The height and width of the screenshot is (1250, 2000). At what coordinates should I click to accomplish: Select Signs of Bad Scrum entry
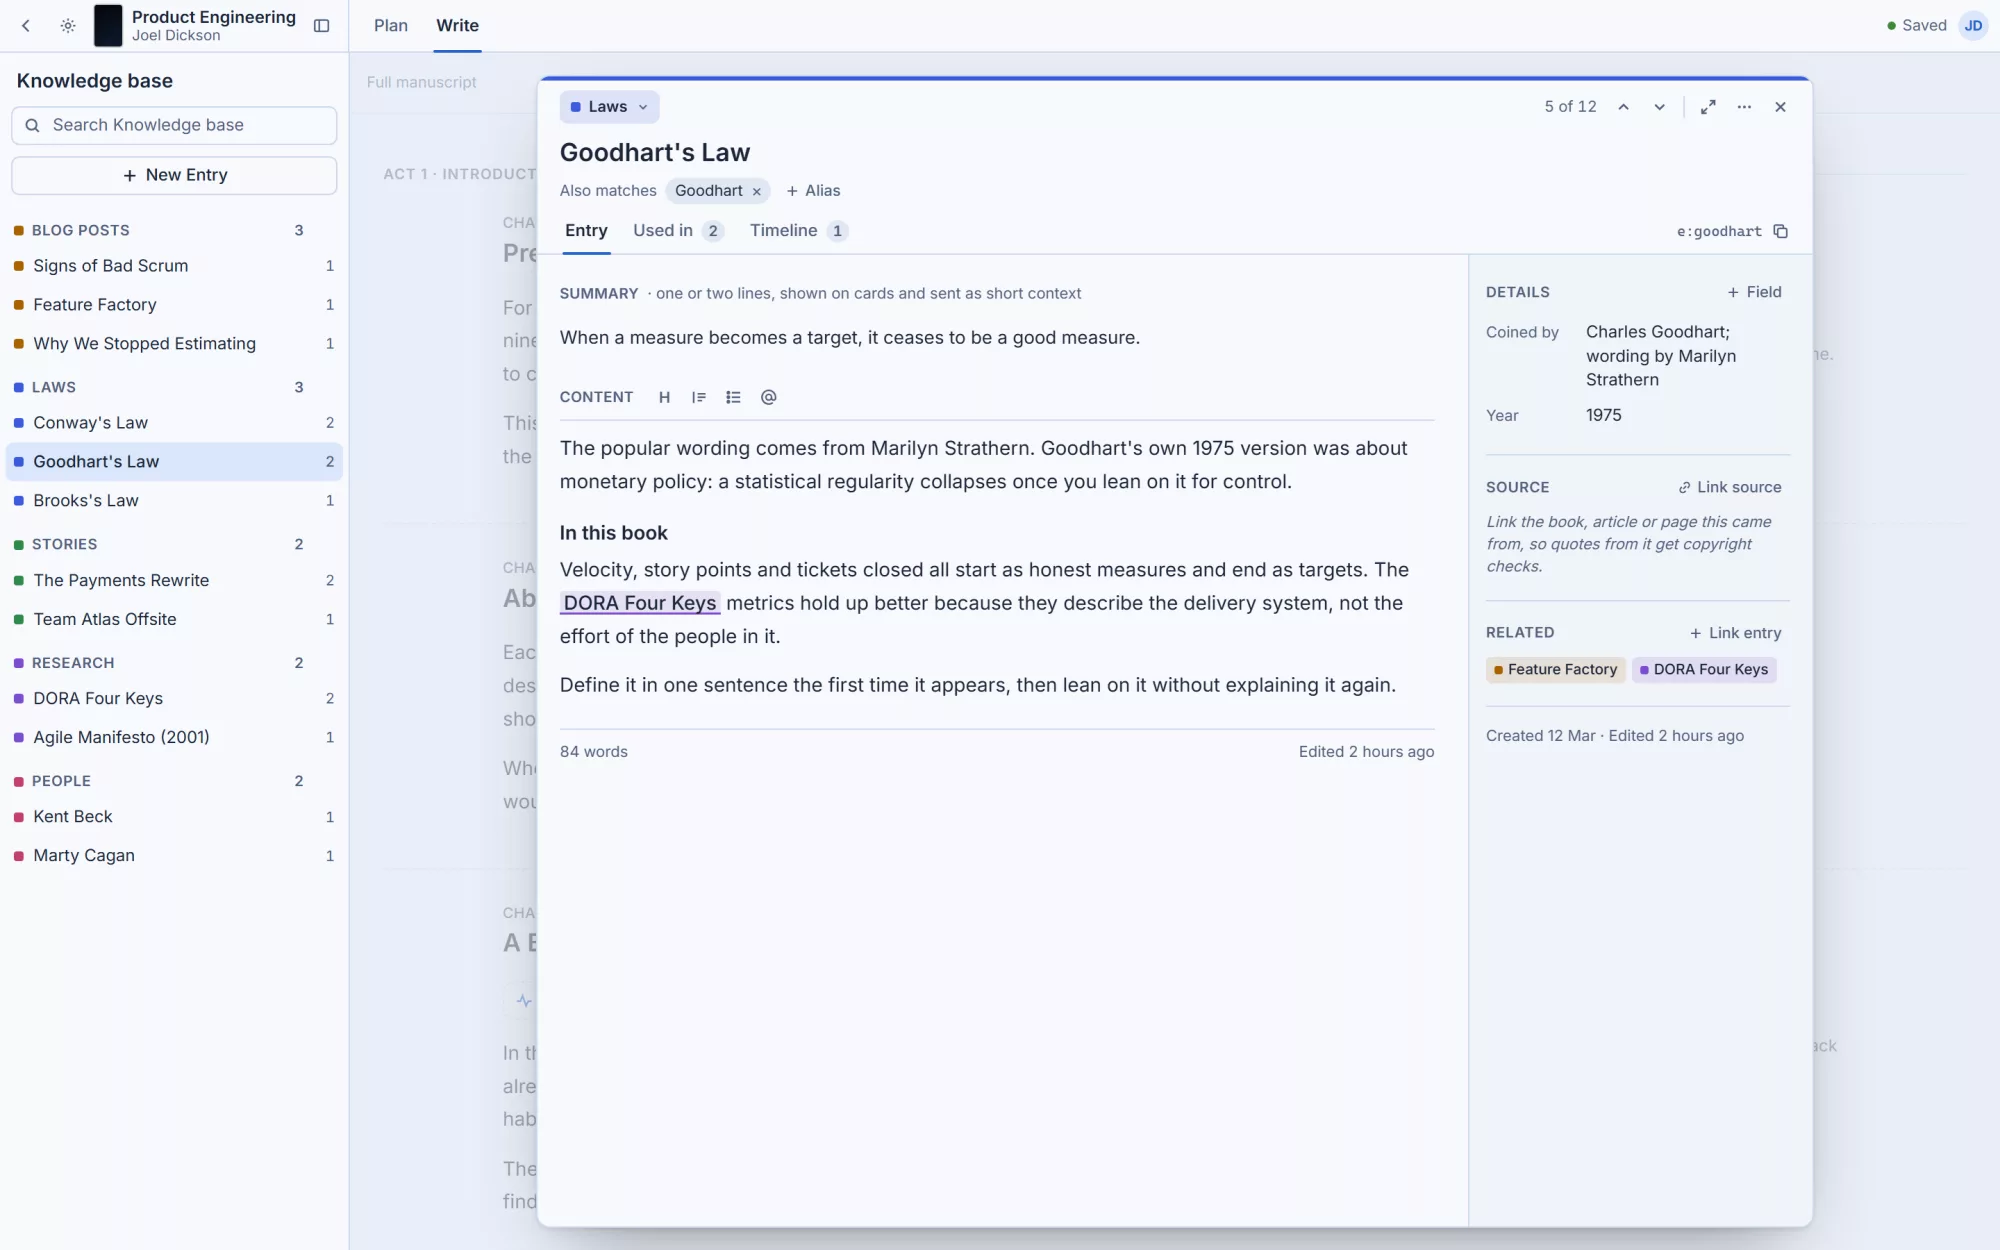174,266
